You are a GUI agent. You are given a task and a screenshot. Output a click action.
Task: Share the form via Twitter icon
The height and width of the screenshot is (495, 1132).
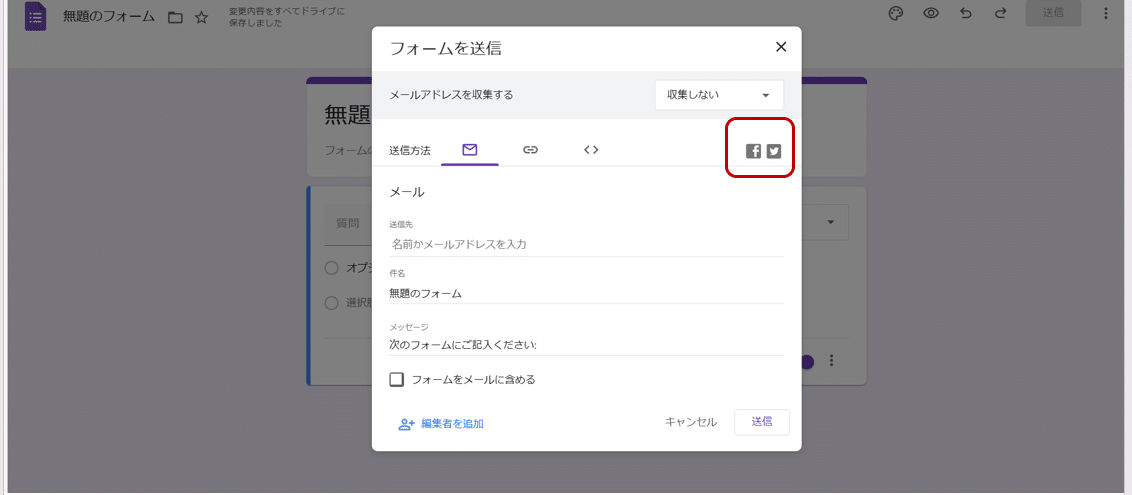(x=774, y=151)
